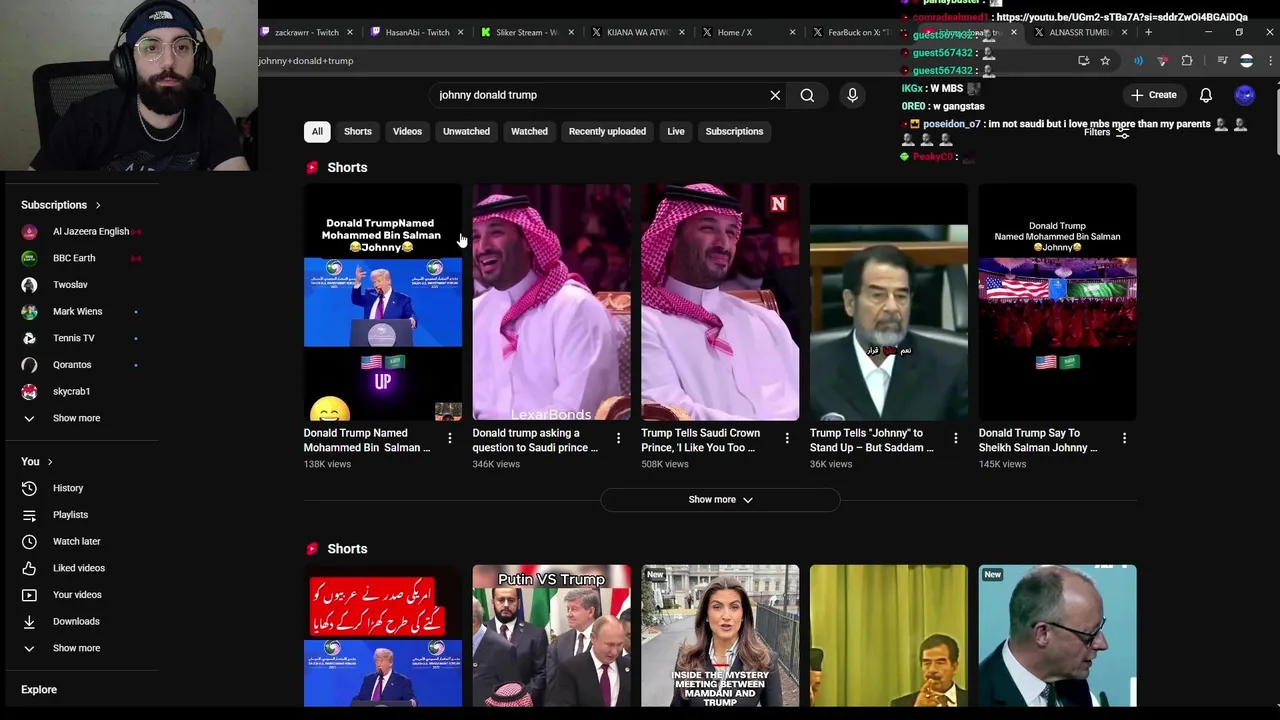The height and width of the screenshot is (720, 1280).
Task: Open options for Donald Trump Named Mohammed short
Action: (x=450, y=438)
